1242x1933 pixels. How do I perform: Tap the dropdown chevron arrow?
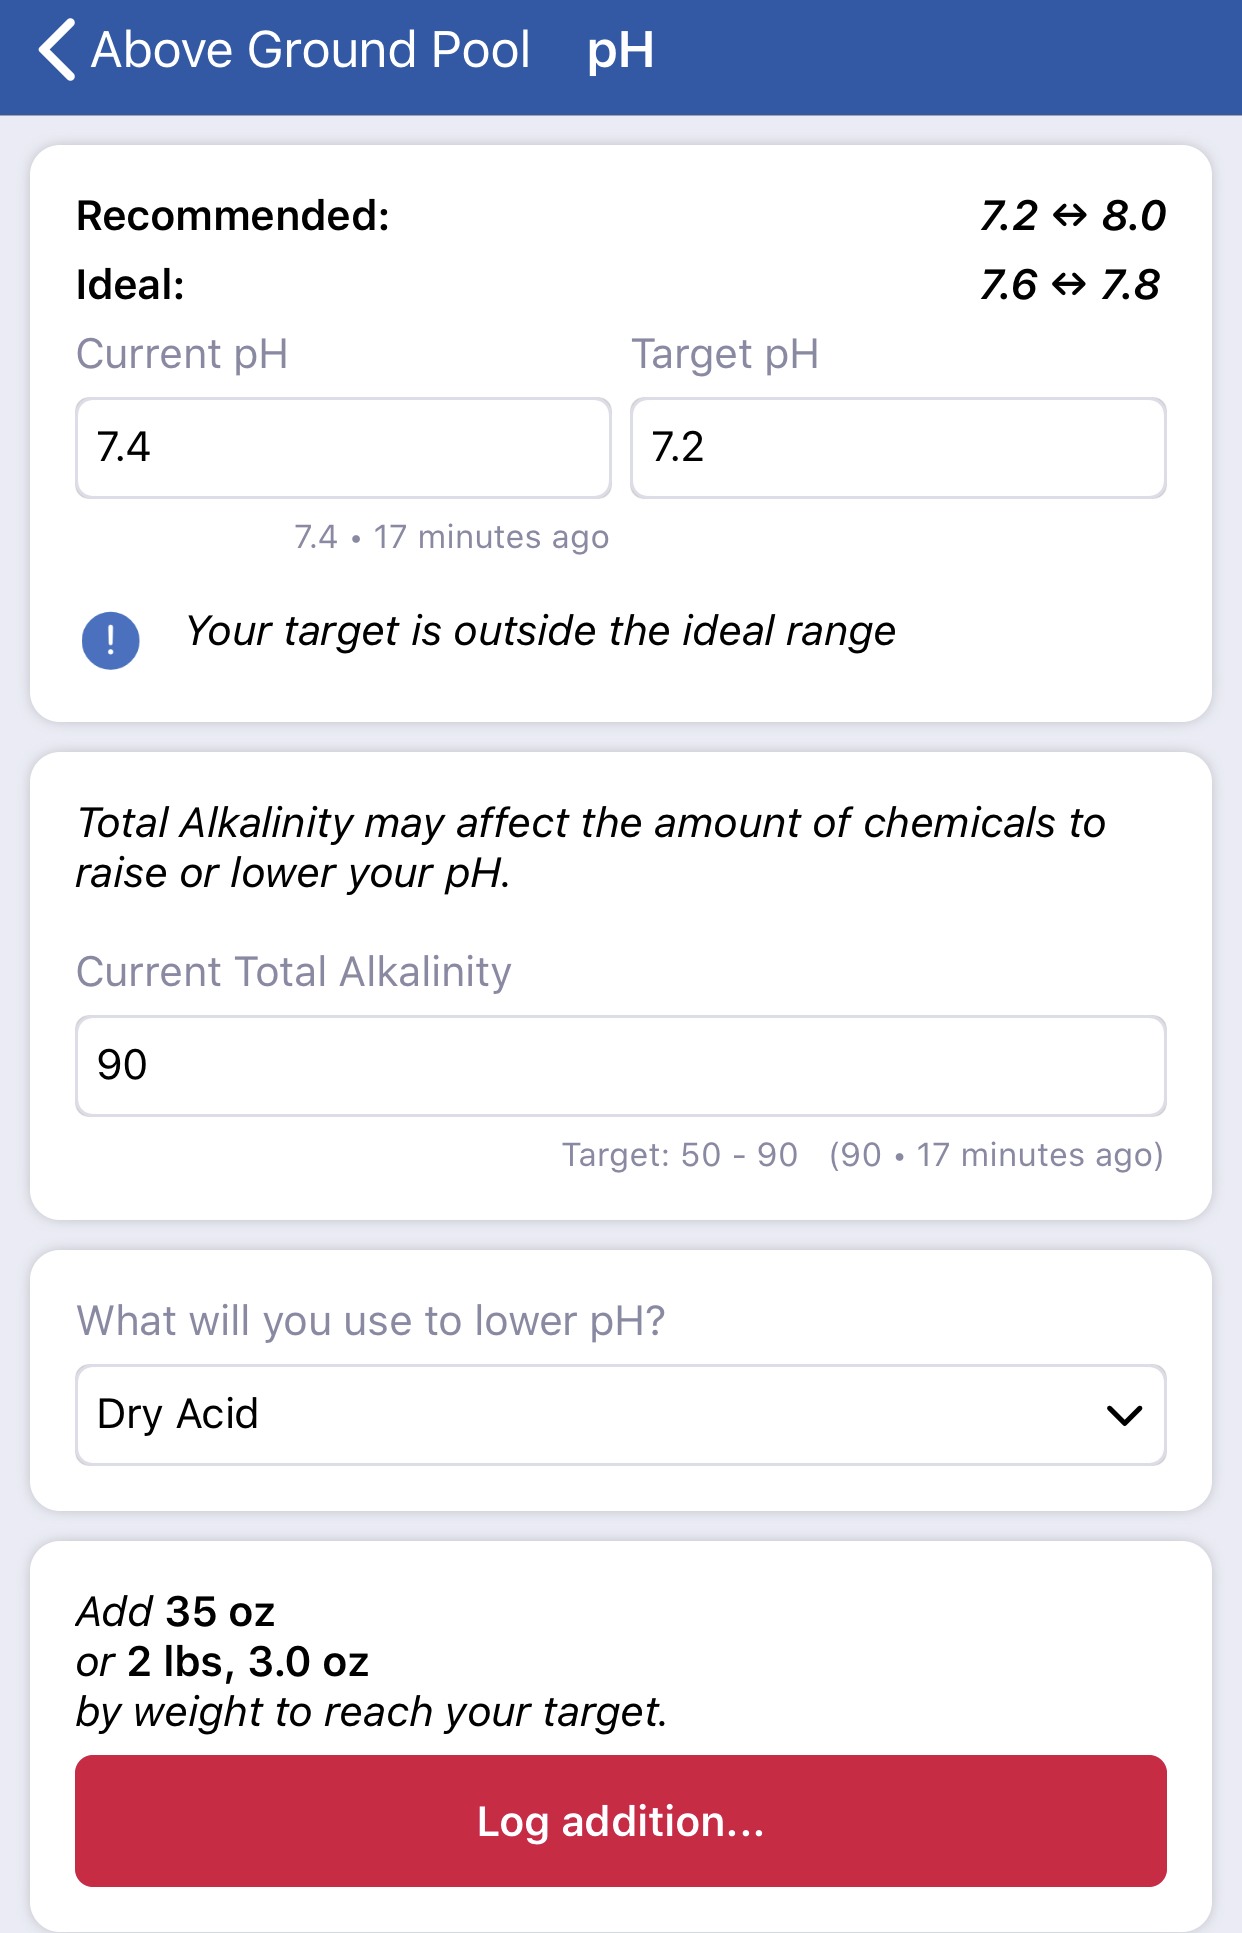click(1124, 1415)
